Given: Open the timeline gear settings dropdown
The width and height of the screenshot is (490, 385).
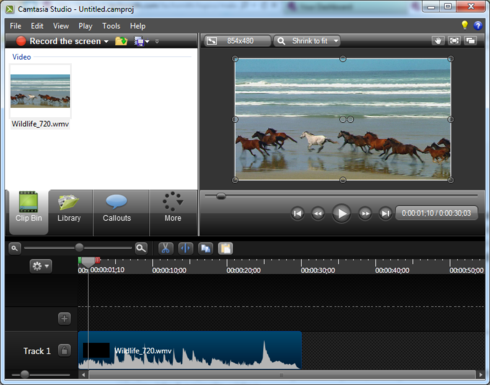Looking at the screenshot, I should [41, 266].
